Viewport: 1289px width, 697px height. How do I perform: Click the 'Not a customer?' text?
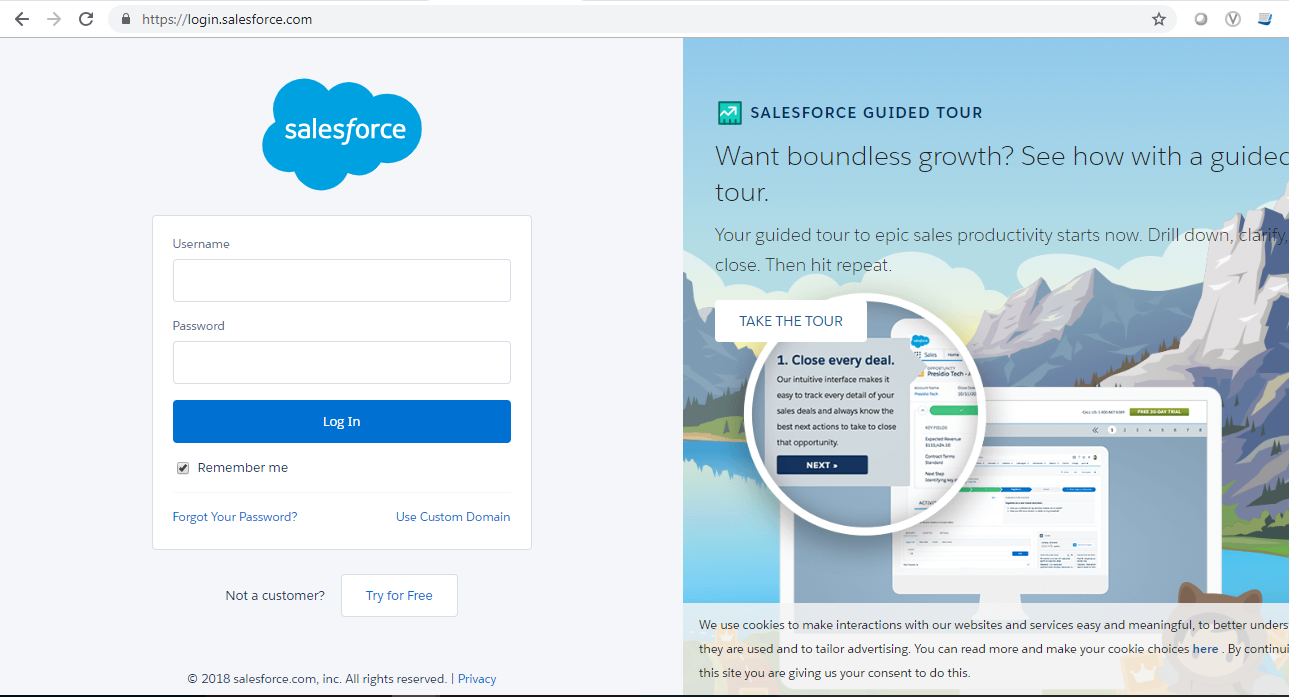(x=275, y=595)
